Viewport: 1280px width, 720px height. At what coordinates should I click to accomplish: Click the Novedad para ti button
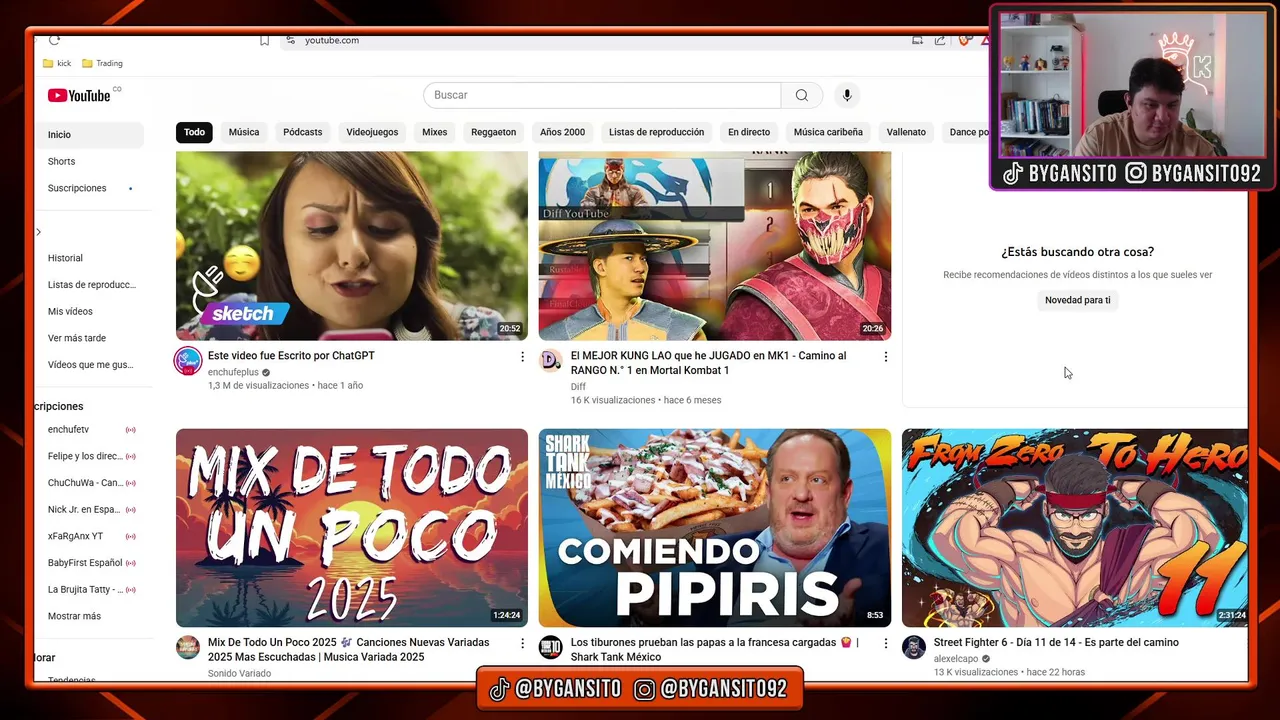click(1077, 300)
